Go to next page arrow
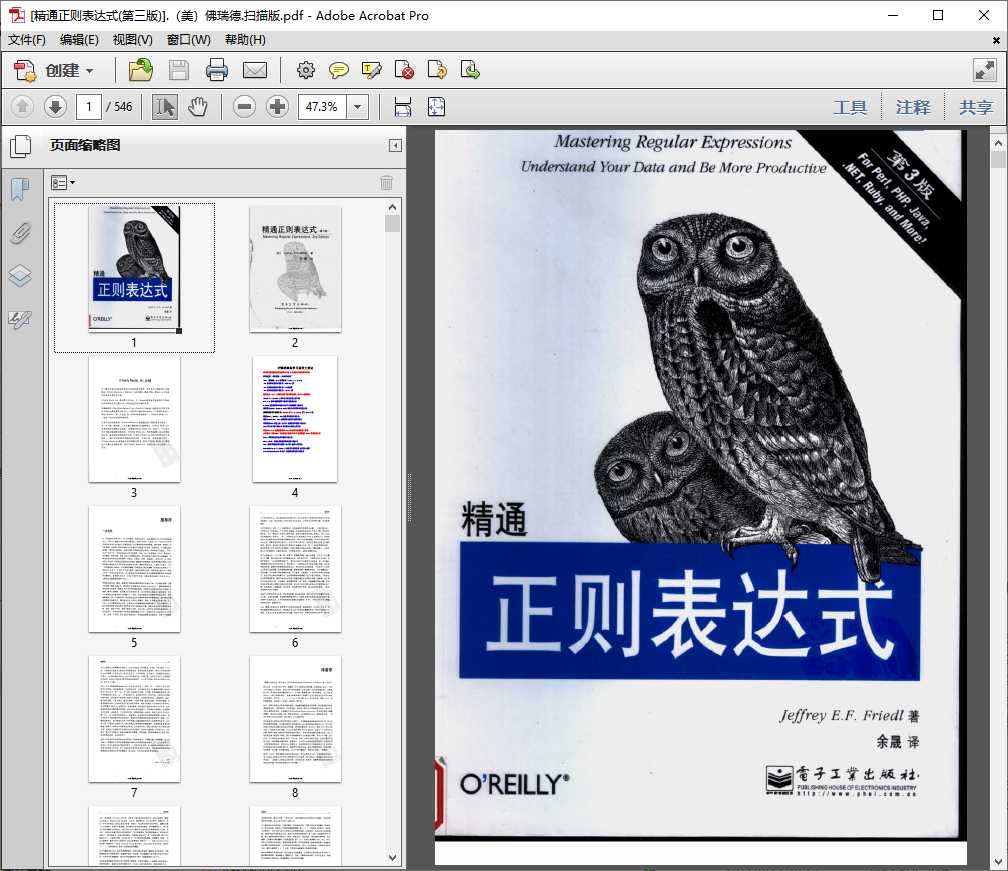The image size is (1008, 871). pos(55,107)
